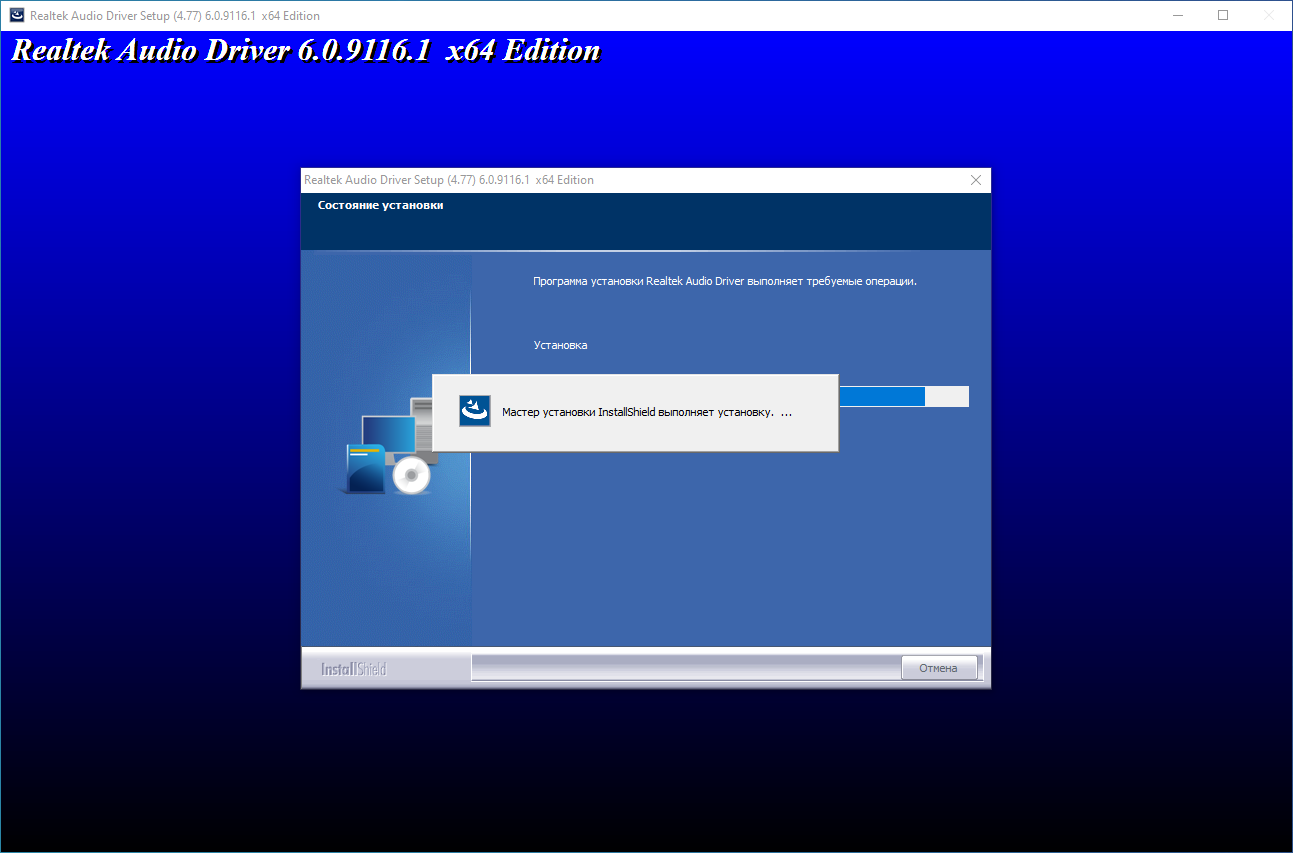This screenshot has height=853, width=1293.
Task: Click the inner dialog title 'Realtek Audio Driver Setup (4.77)'
Action: (x=449, y=180)
